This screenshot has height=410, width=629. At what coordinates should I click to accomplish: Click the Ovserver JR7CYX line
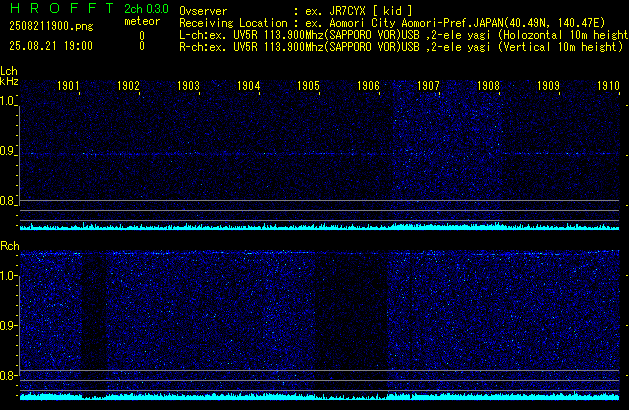296,11
